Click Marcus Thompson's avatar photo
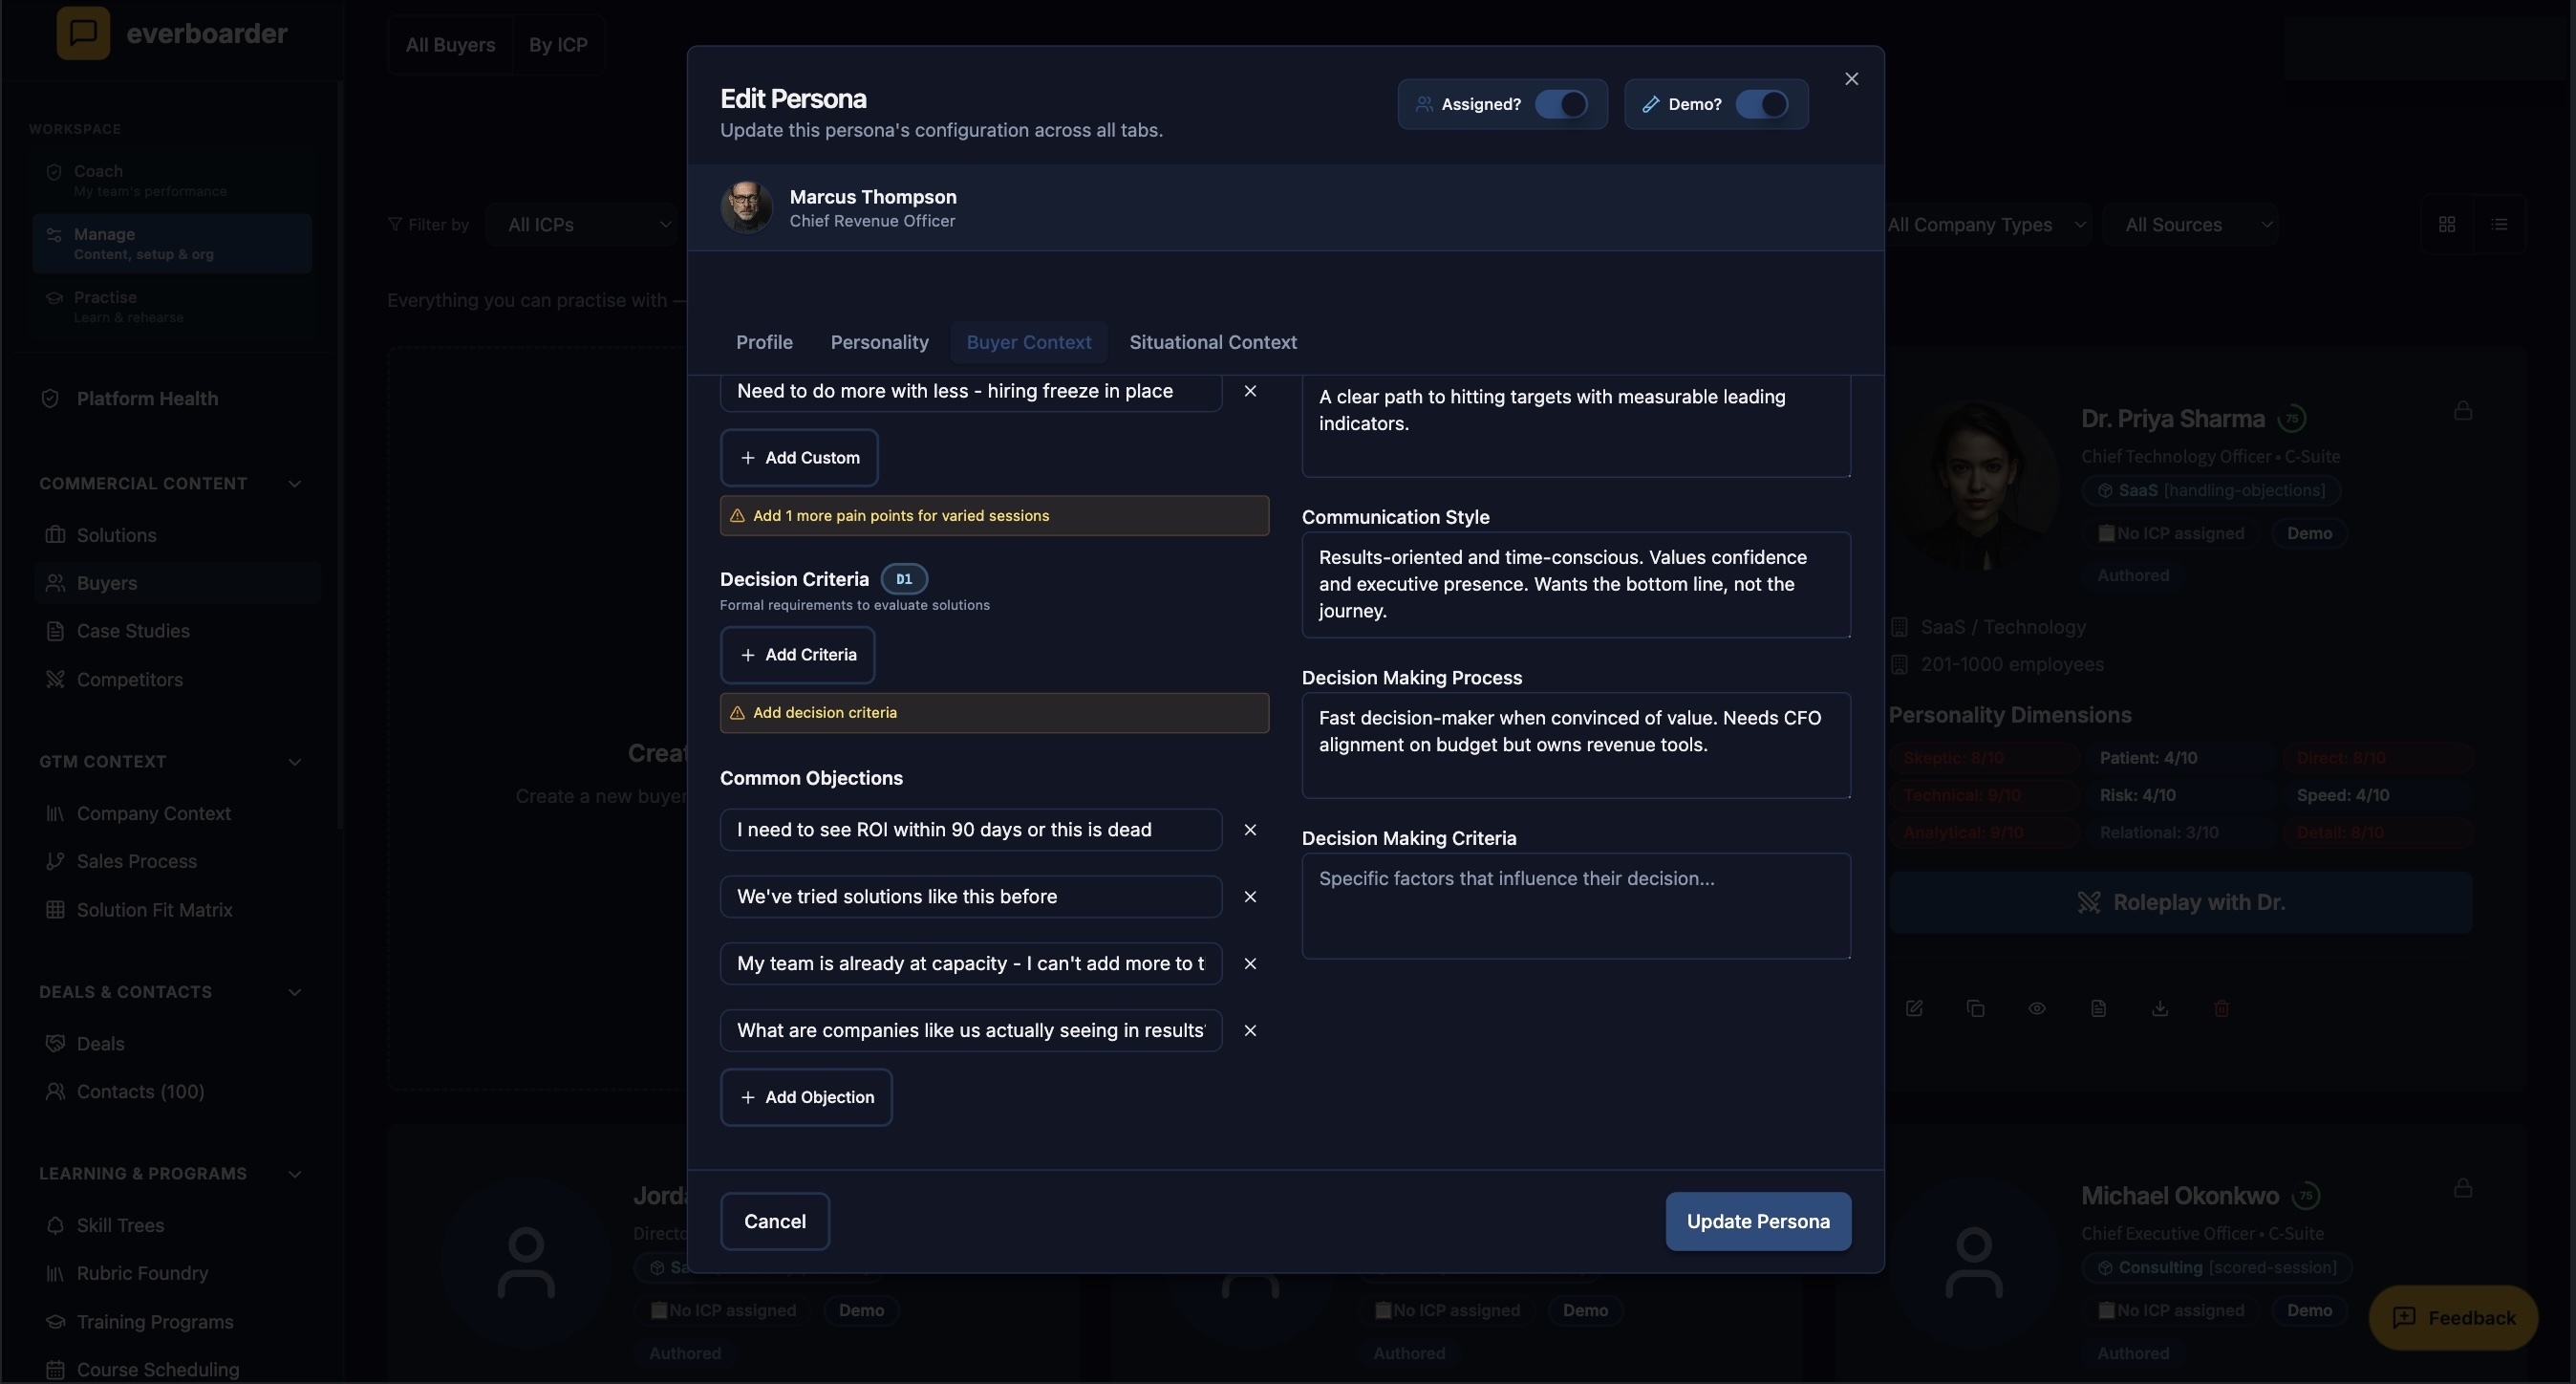Screen dimensions: 2576x1384 click(747, 207)
